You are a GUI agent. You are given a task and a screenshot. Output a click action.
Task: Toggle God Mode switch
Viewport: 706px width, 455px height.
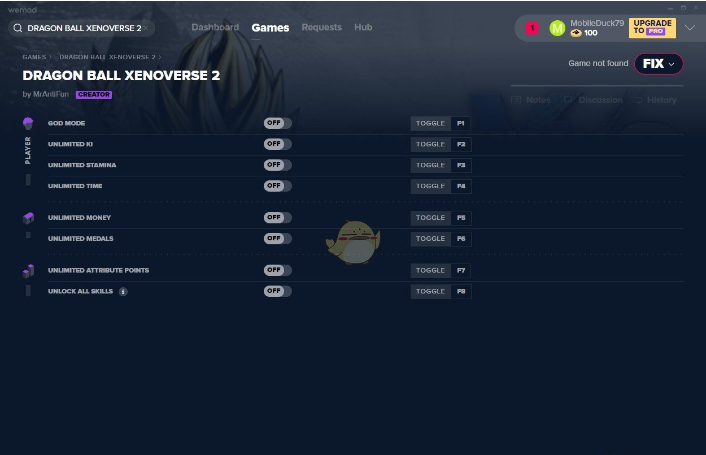coord(277,123)
